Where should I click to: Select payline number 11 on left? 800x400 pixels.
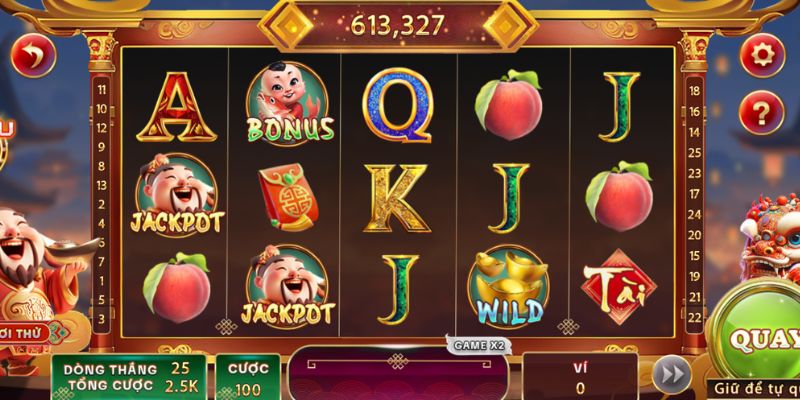[x=102, y=90]
